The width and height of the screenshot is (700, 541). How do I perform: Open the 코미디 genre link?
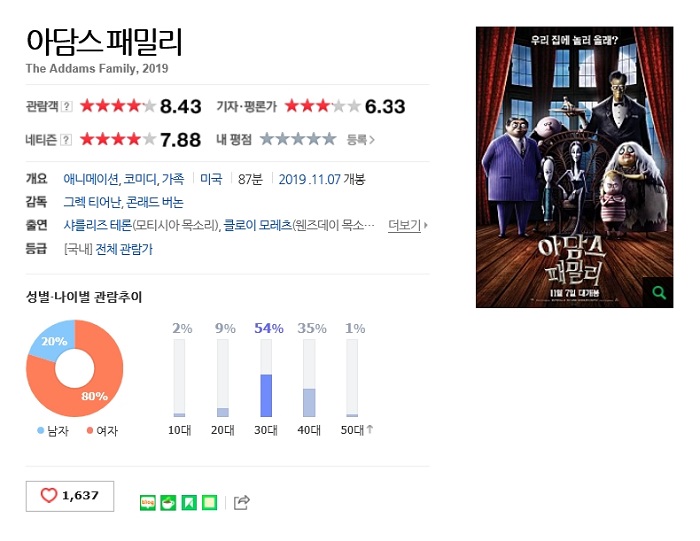pos(140,179)
